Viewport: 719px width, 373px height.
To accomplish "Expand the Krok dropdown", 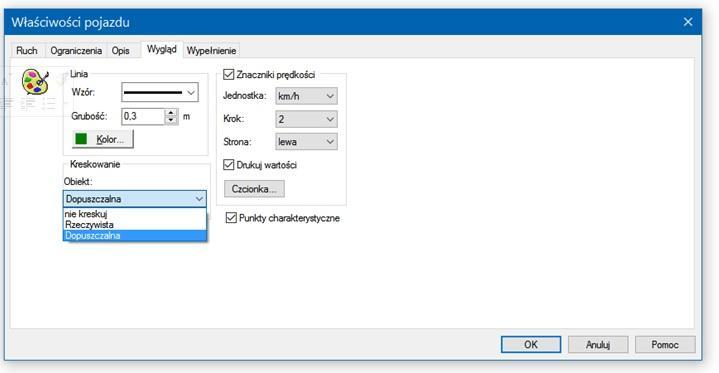I will point(306,119).
